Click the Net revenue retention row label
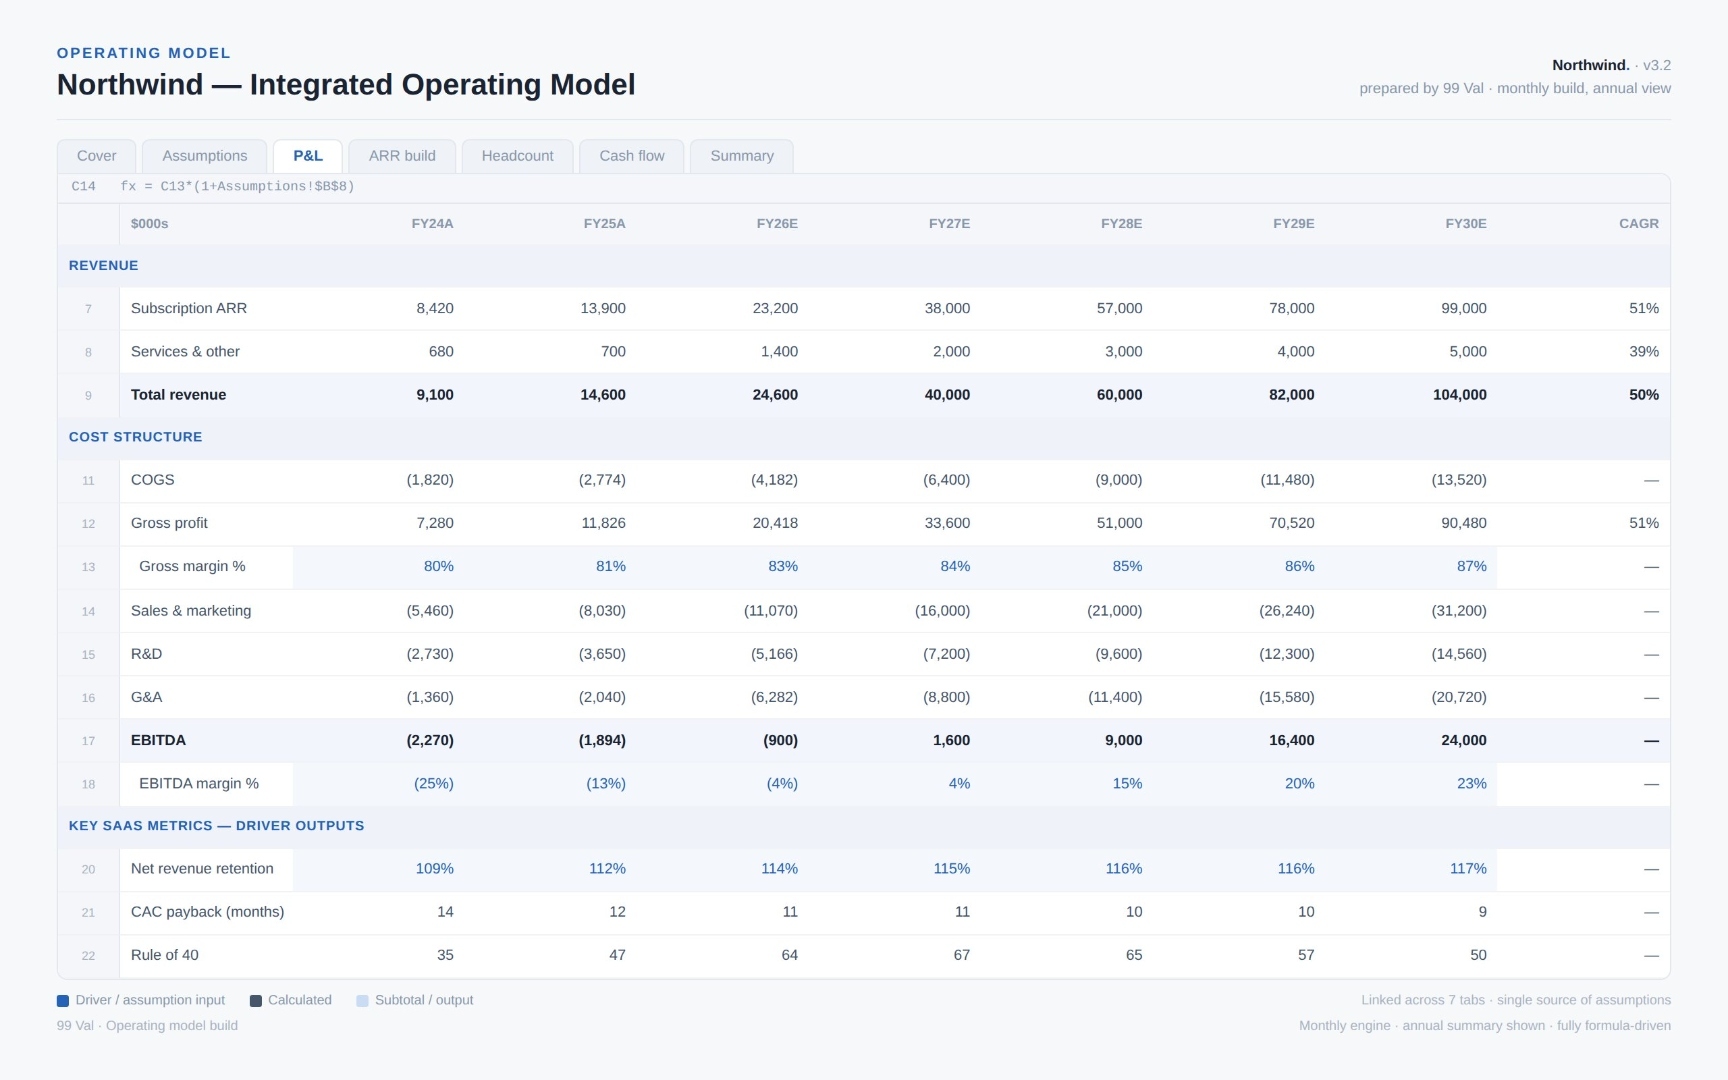 [x=202, y=868]
